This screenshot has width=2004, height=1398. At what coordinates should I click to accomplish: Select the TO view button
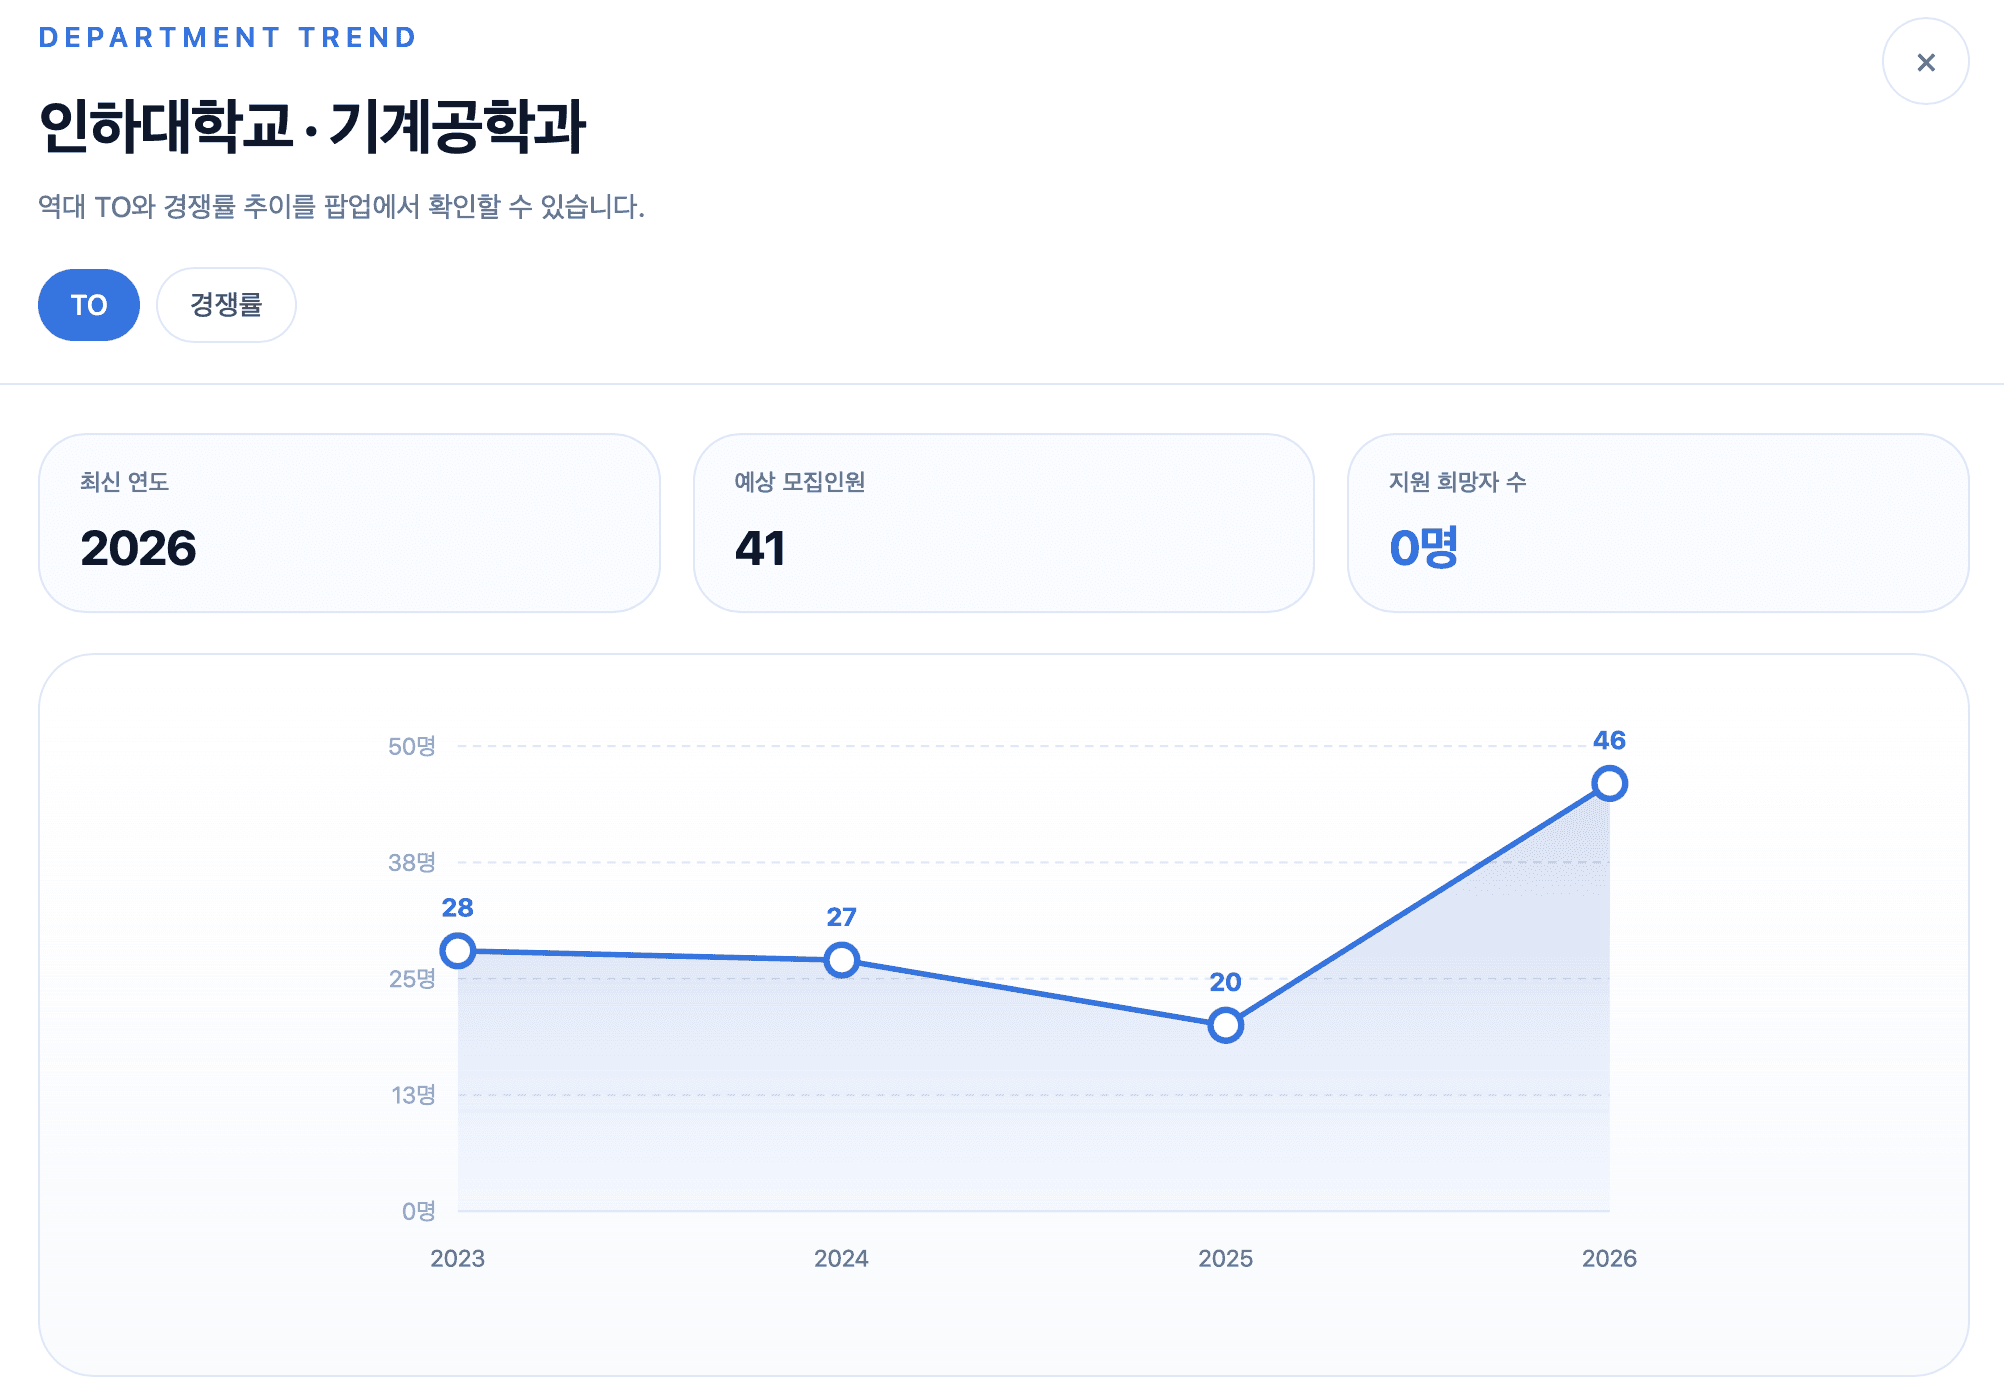[88, 305]
